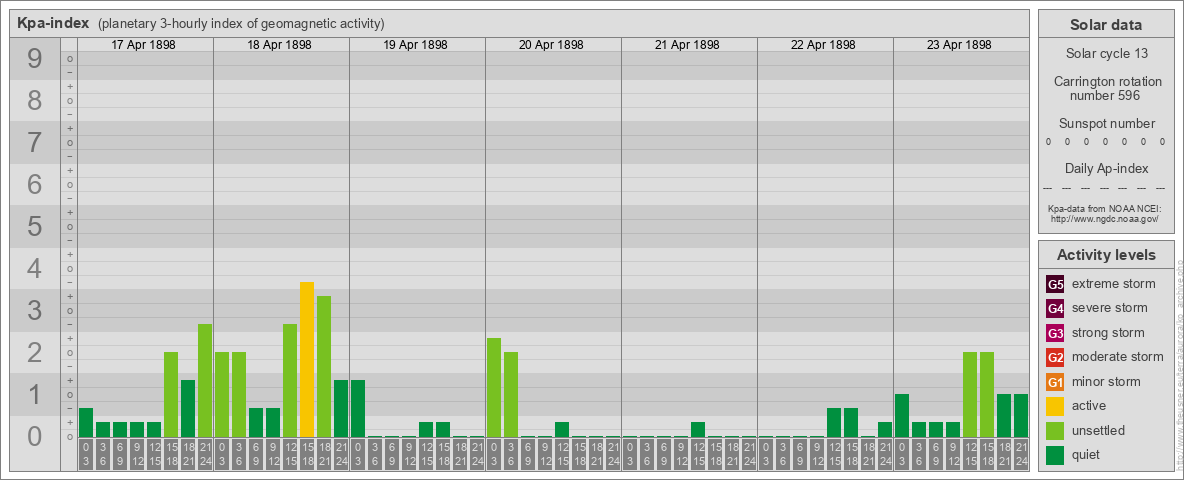Click the Kp scale number 0
Image resolution: width=1184 pixels, height=480 pixels.
35,436
